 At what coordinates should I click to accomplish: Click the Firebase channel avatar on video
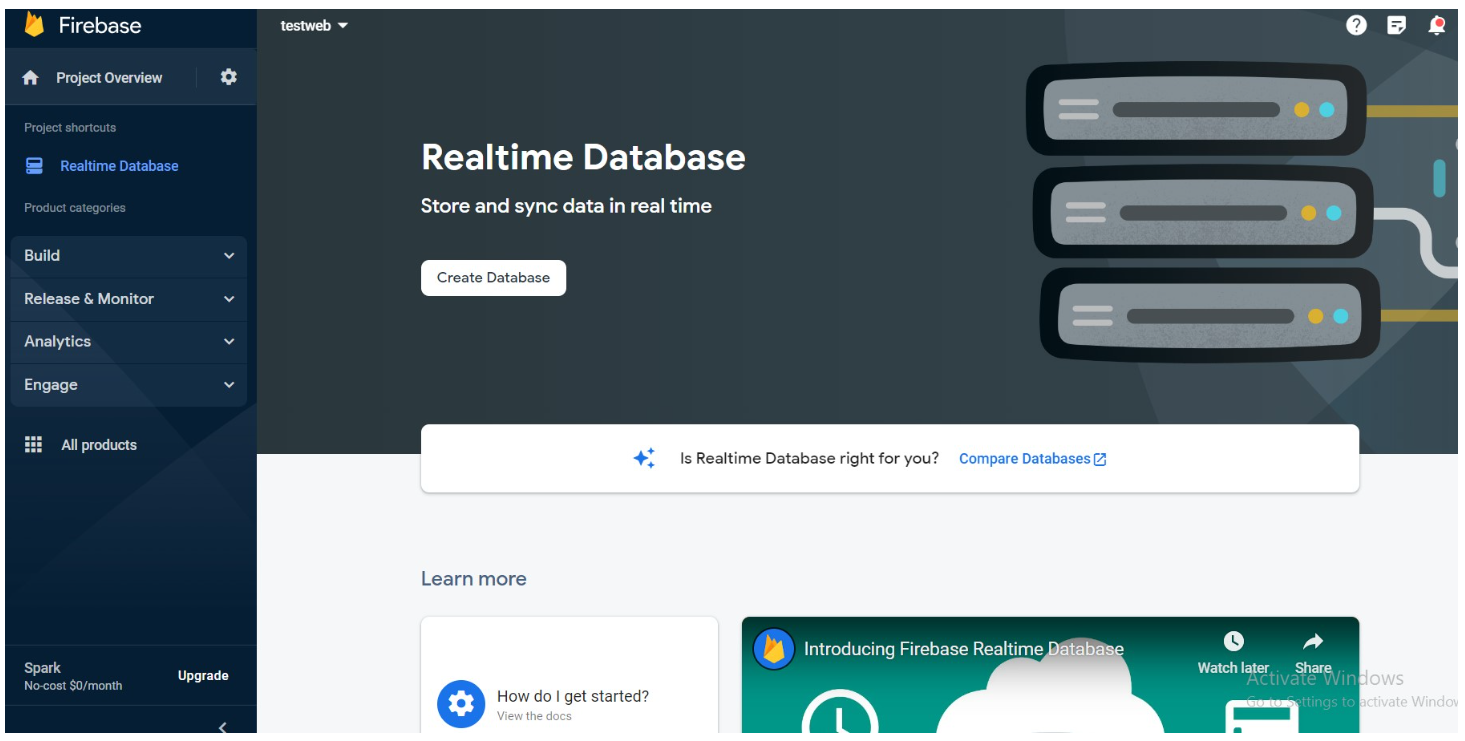point(774,649)
